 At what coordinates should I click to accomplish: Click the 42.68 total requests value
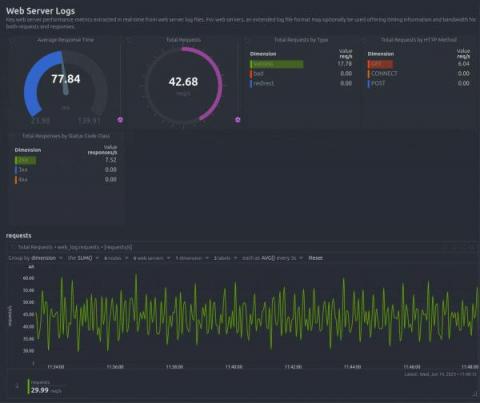tap(183, 82)
